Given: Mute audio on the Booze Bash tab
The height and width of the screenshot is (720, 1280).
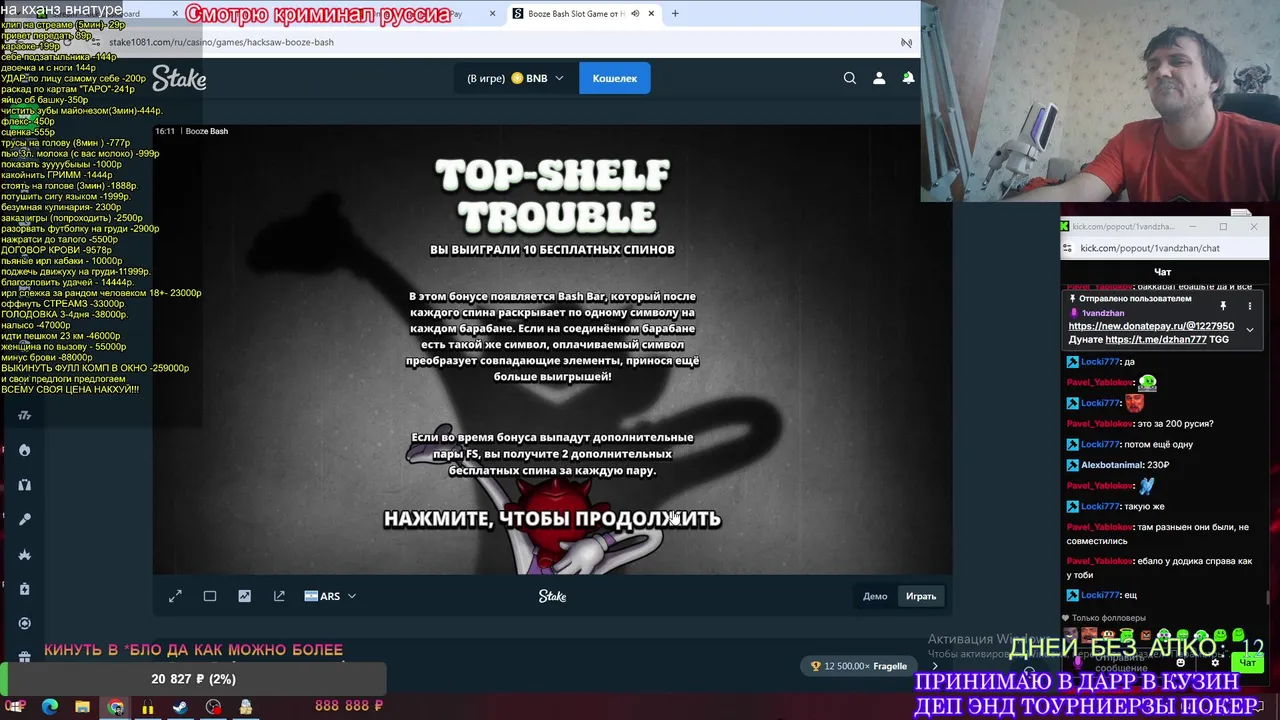Looking at the screenshot, I should (x=635, y=14).
